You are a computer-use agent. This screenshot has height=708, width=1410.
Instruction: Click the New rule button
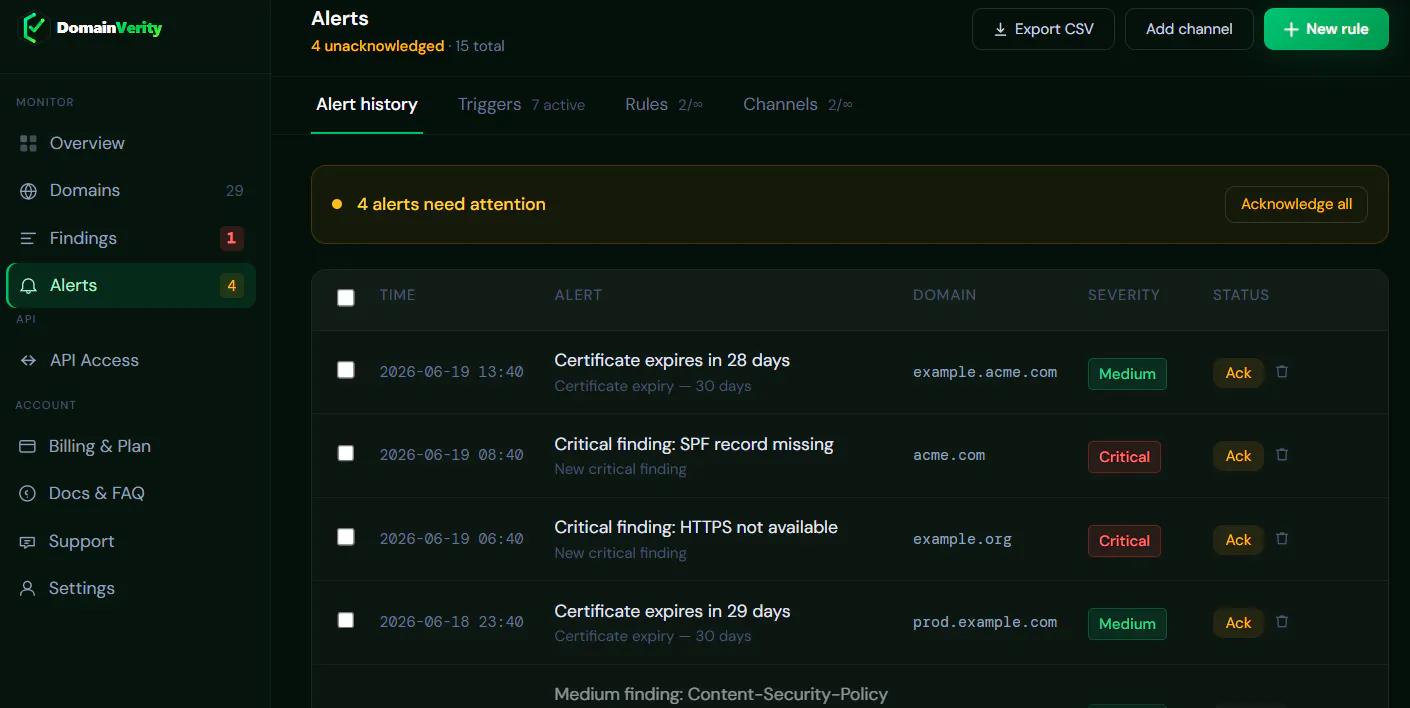point(1326,29)
